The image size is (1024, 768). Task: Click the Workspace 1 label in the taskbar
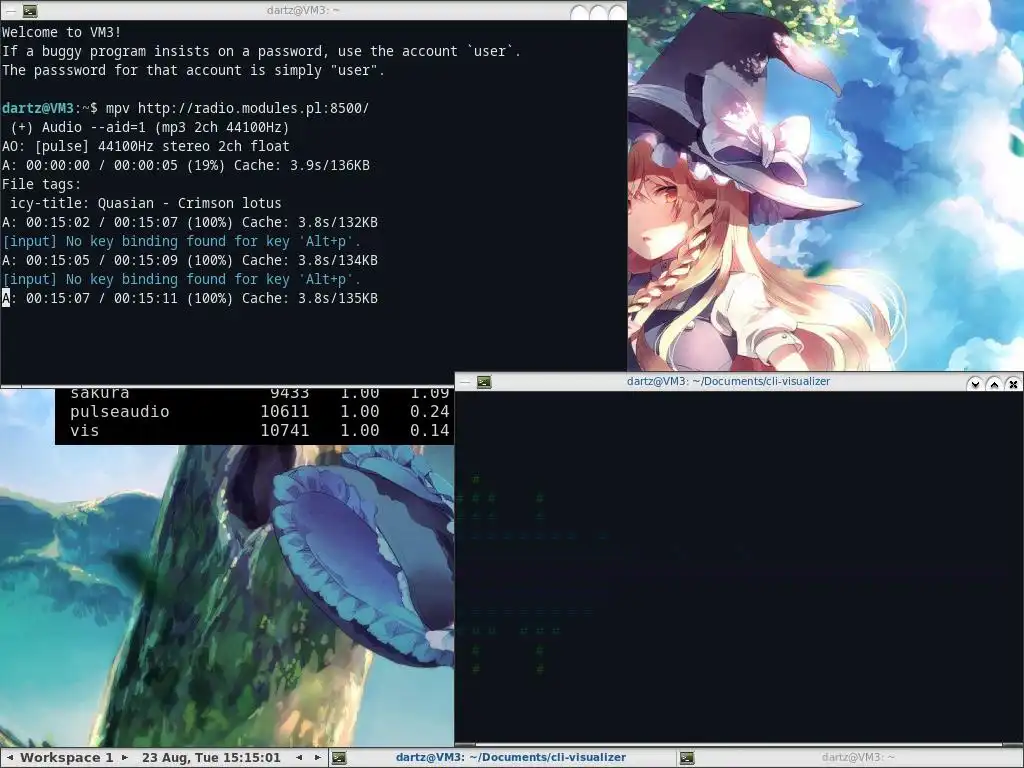coord(67,758)
